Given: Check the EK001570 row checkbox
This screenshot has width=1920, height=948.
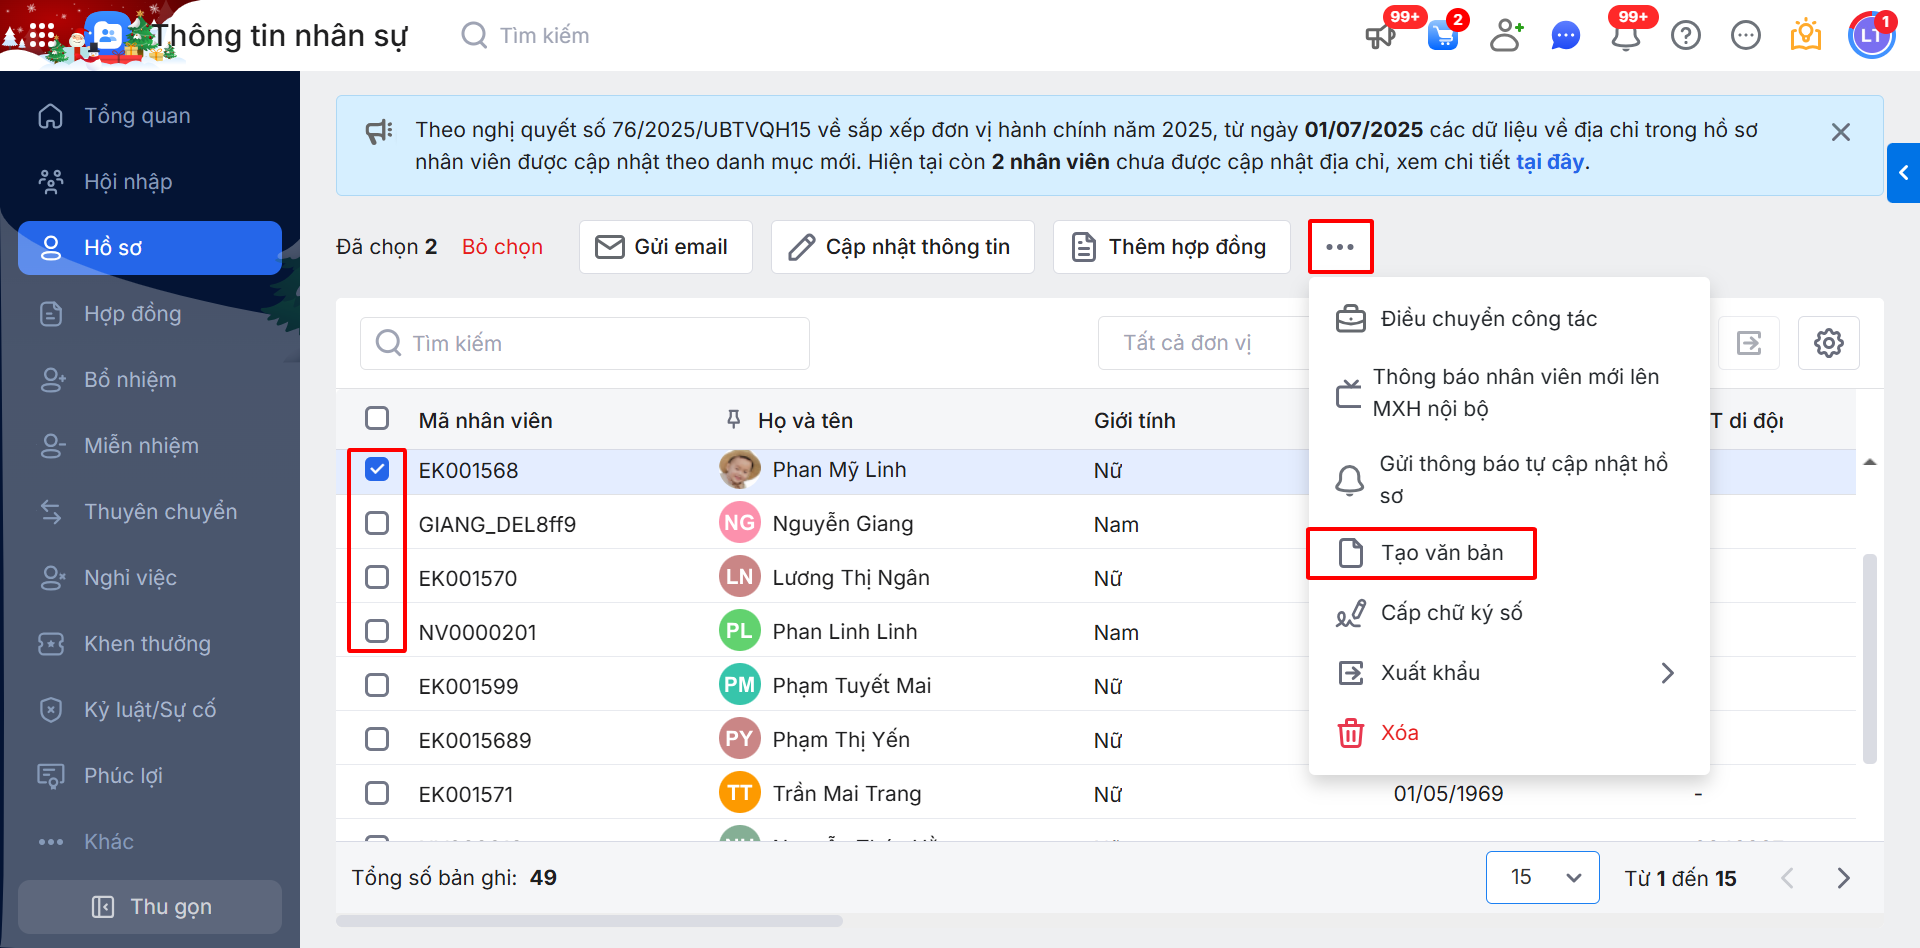Looking at the screenshot, I should (377, 578).
